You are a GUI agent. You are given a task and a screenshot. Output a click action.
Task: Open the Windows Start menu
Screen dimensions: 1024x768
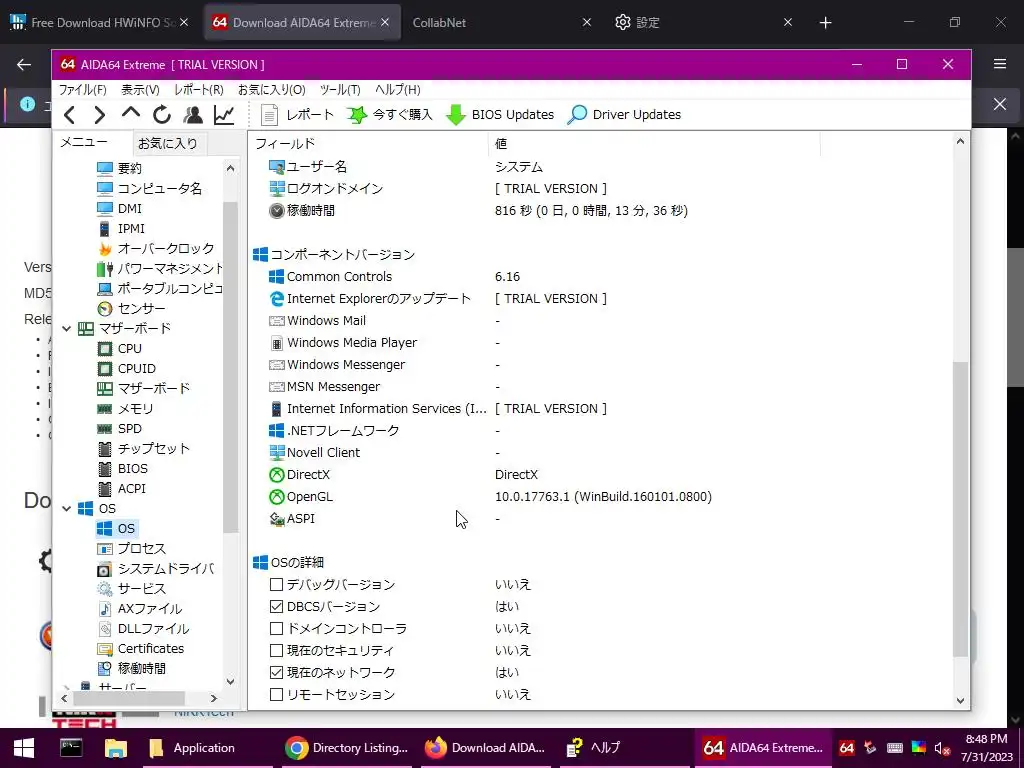tap(24, 748)
